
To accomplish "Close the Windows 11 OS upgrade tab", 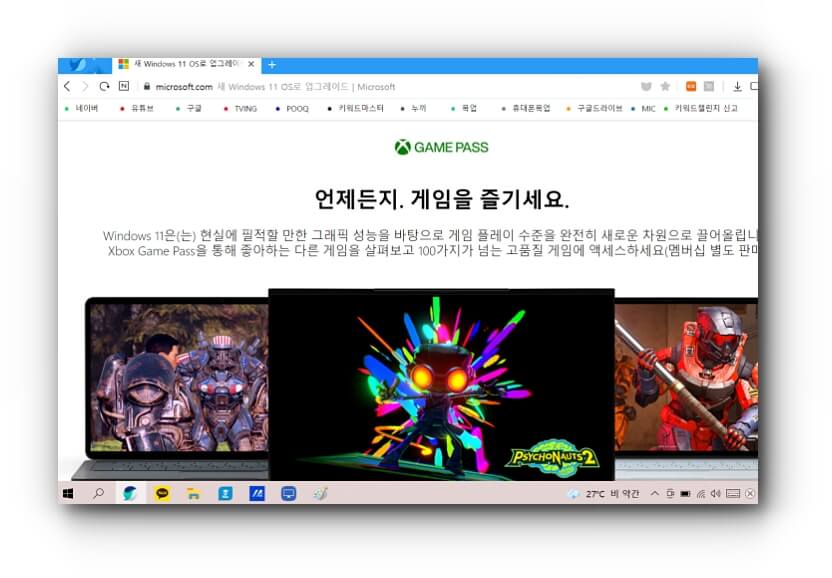I will point(251,64).
